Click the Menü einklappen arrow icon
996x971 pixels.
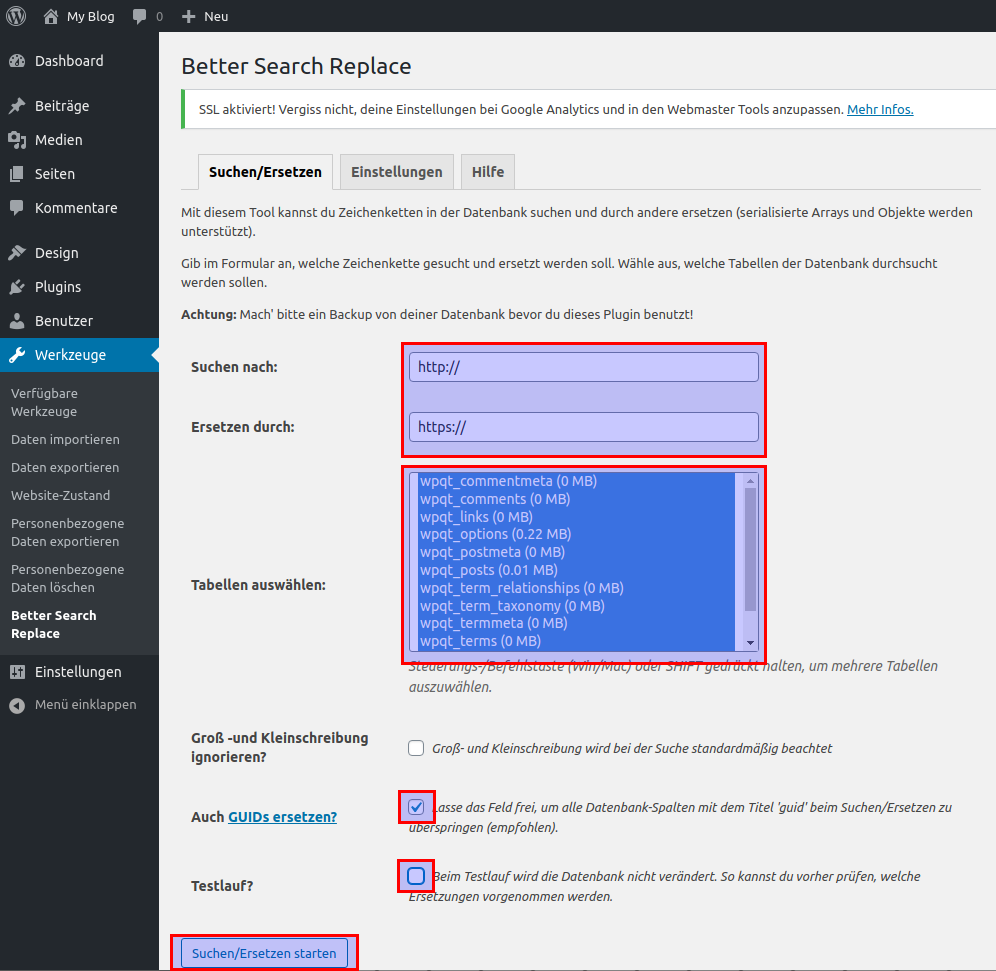(17, 705)
